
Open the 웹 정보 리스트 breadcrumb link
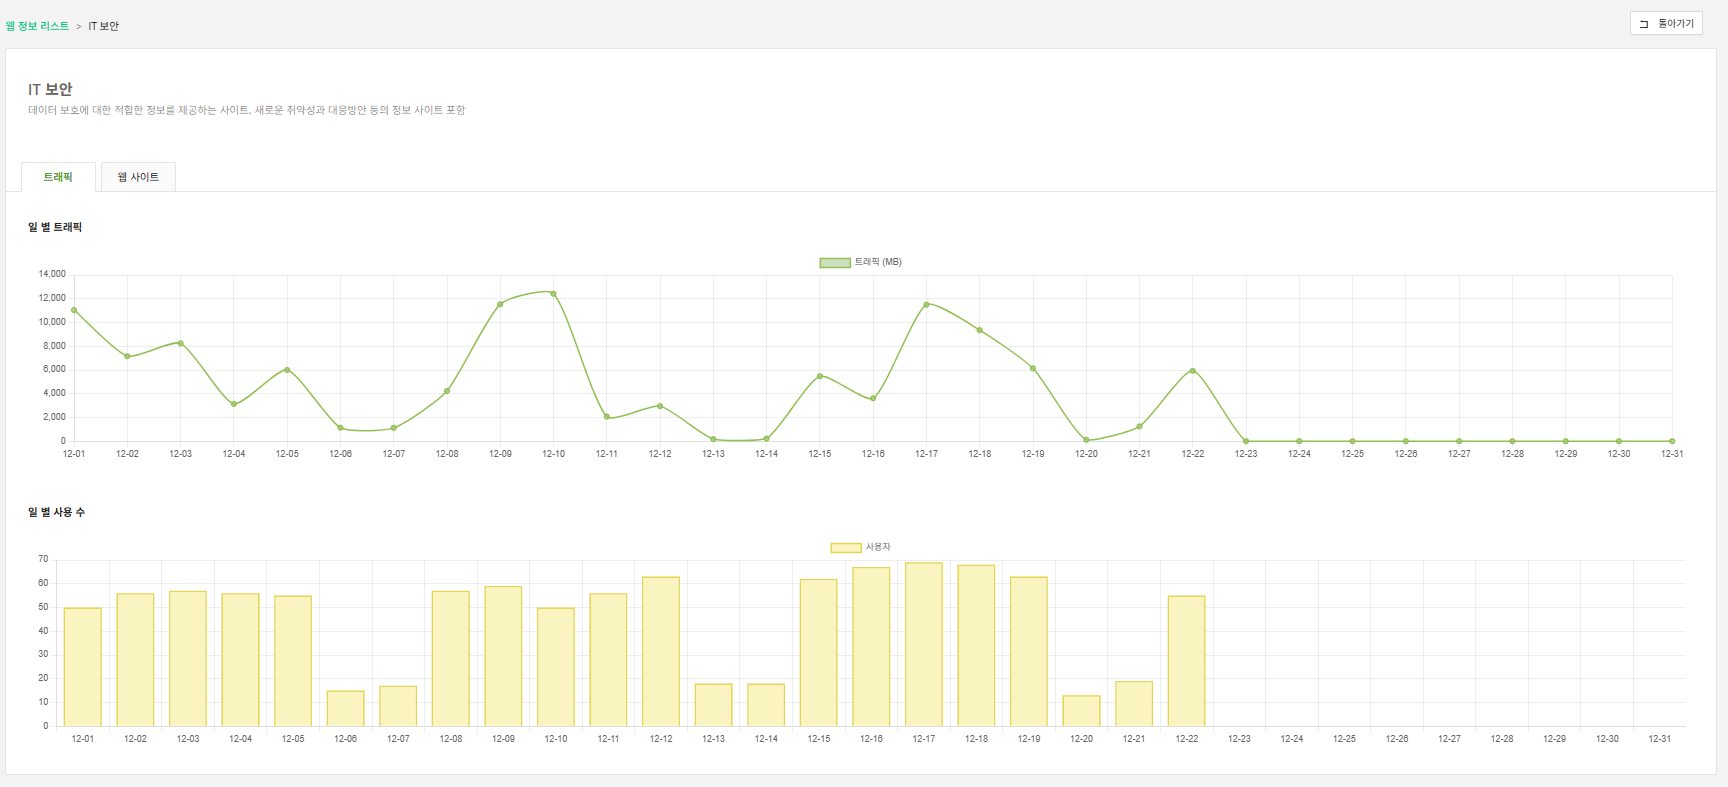37,26
